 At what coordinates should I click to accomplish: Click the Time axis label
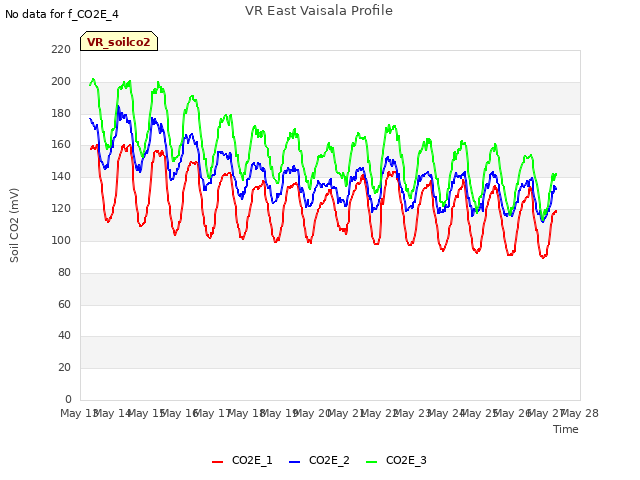pyautogui.click(x=566, y=429)
